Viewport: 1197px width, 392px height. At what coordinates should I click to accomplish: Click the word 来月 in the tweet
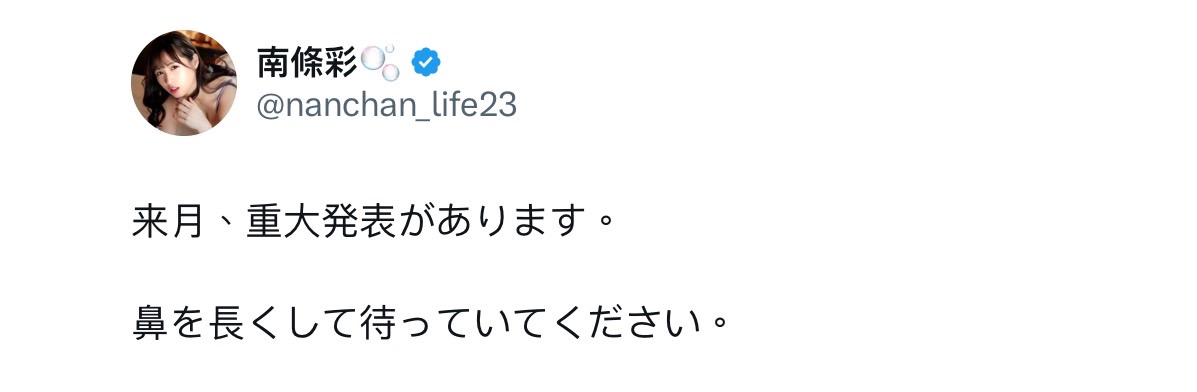click(169, 222)
